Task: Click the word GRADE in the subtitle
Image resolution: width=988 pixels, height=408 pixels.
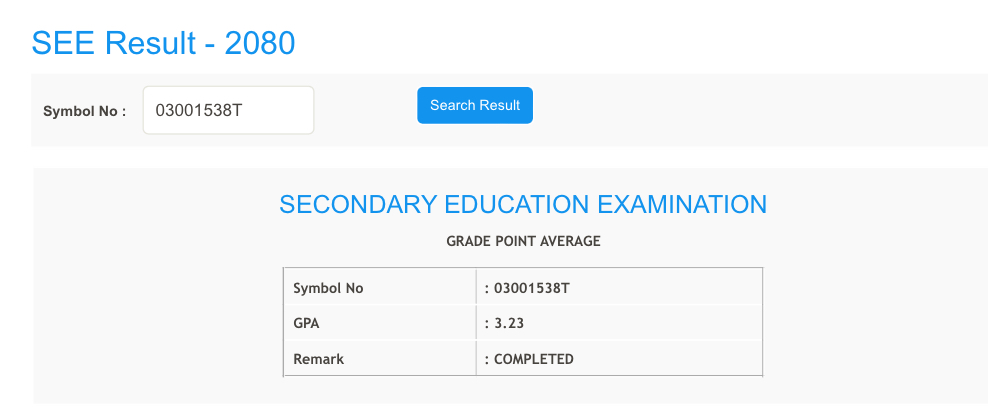Action: [x=467, y=241]
